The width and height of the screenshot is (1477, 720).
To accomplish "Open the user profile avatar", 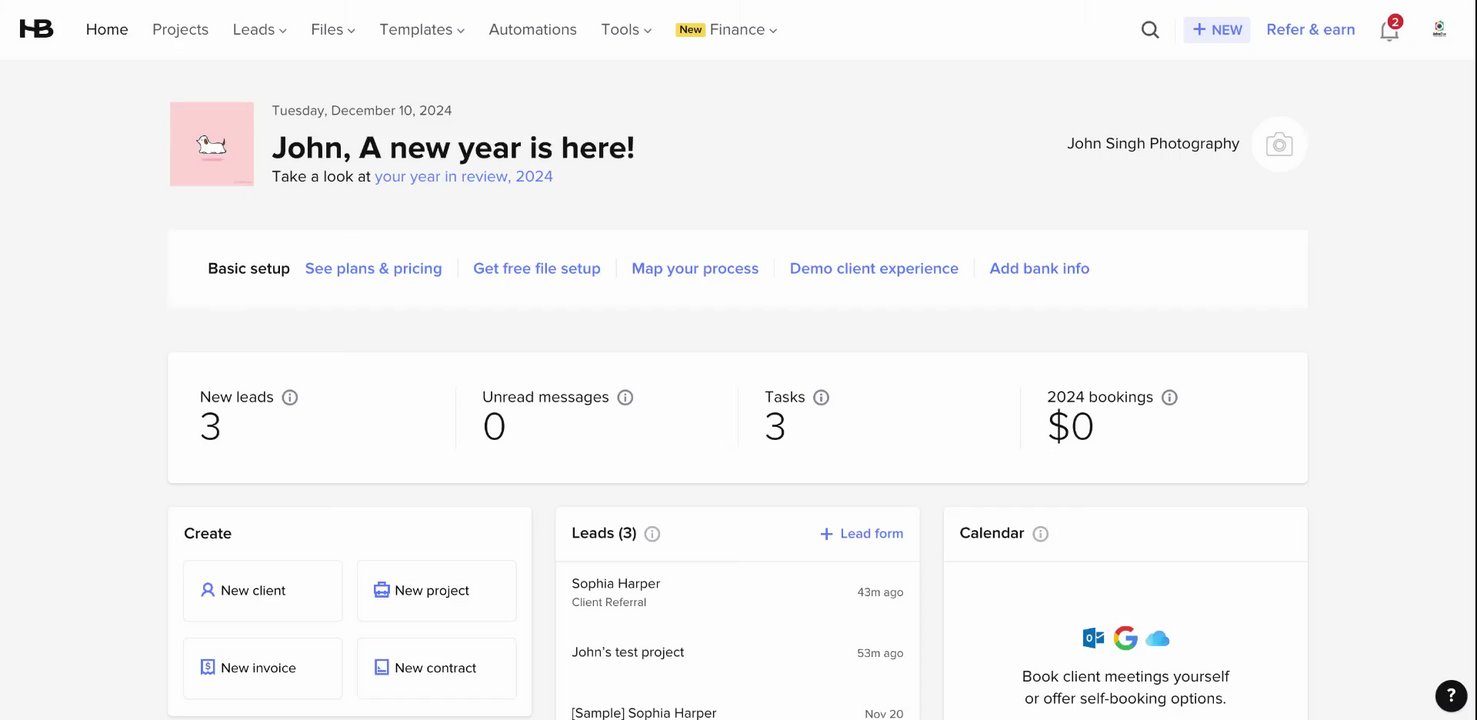I will [1439, 29].
